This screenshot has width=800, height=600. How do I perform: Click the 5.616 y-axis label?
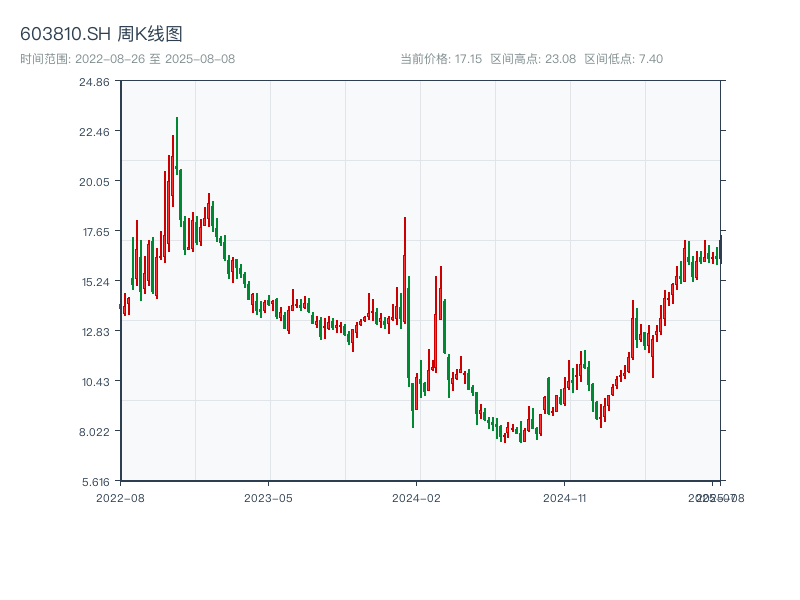pos(96,482)
